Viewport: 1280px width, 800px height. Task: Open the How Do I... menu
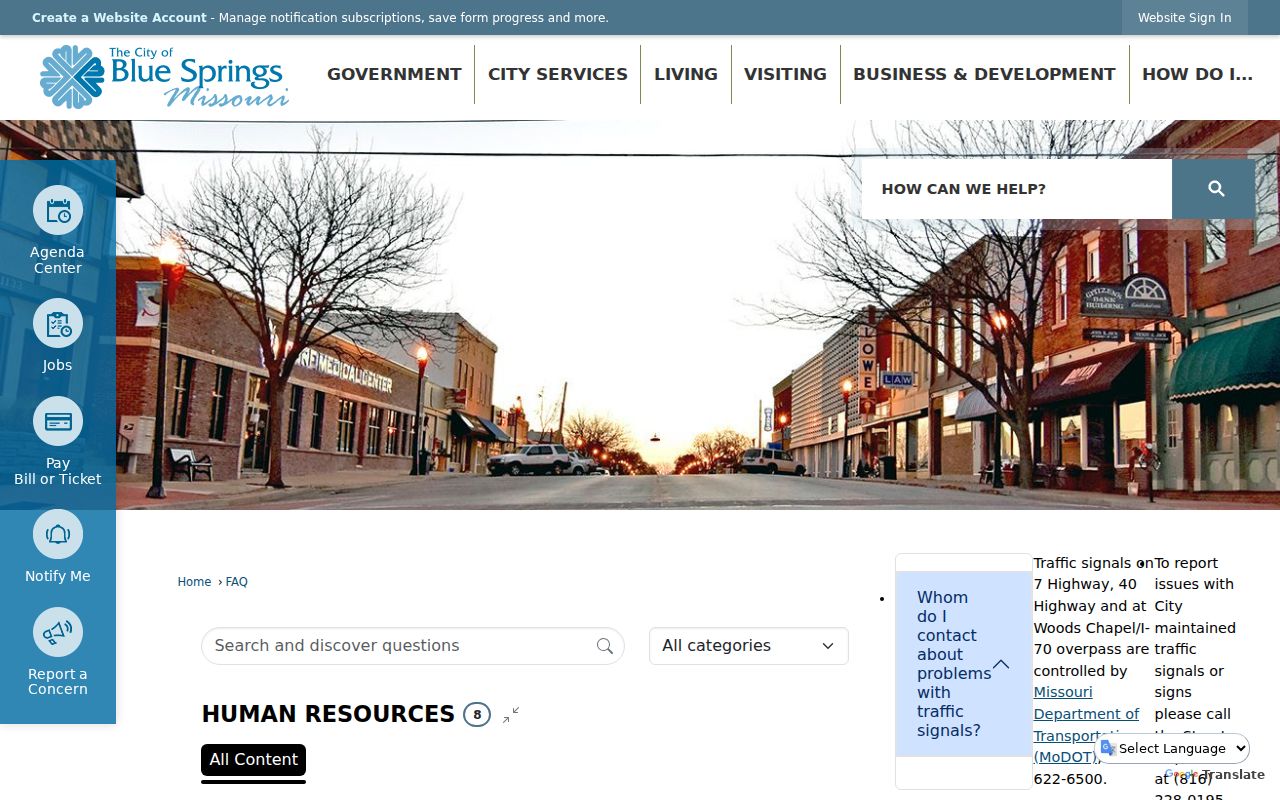tap(1197, 74)
